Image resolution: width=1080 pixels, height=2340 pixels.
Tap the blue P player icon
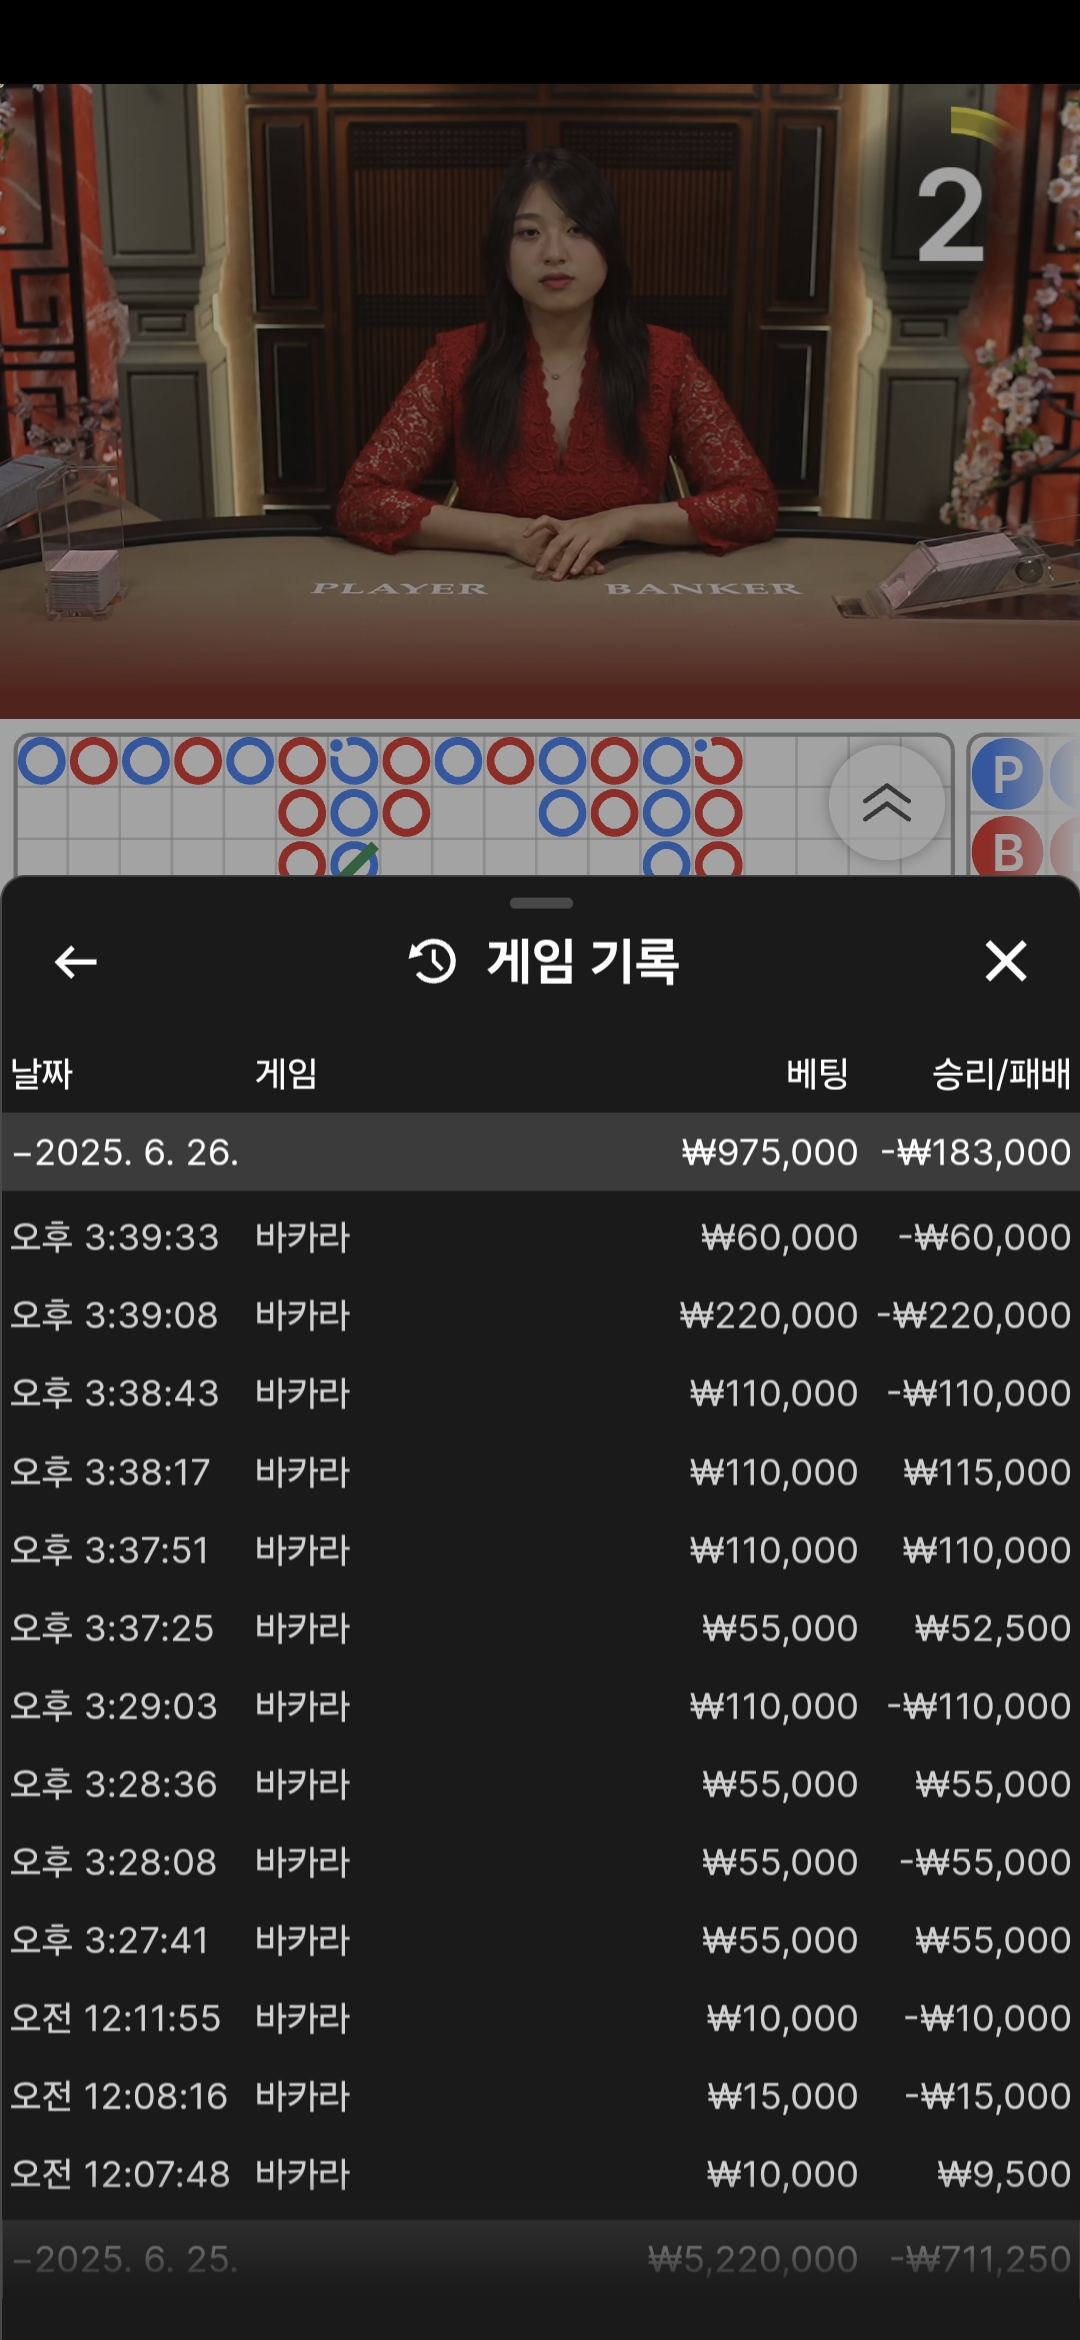point(1007,774)
